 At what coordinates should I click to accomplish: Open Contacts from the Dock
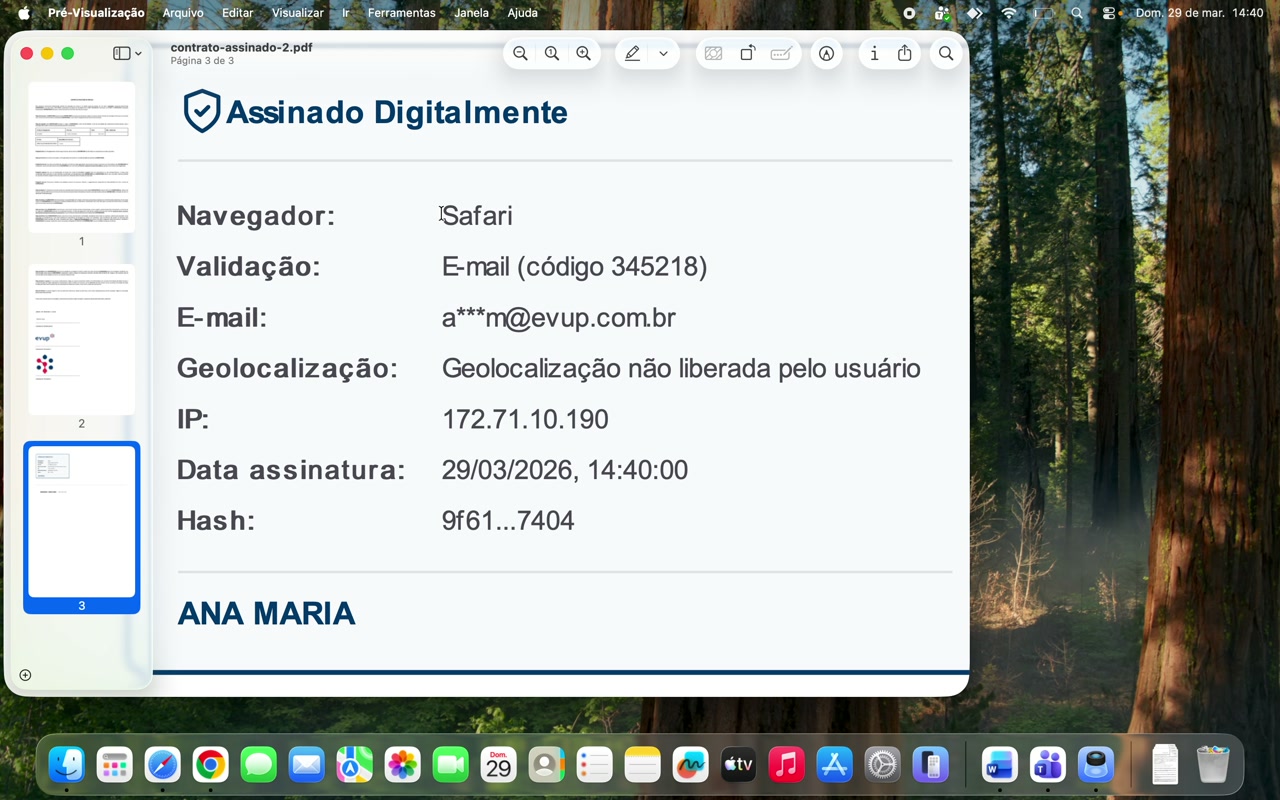point(547,766)
